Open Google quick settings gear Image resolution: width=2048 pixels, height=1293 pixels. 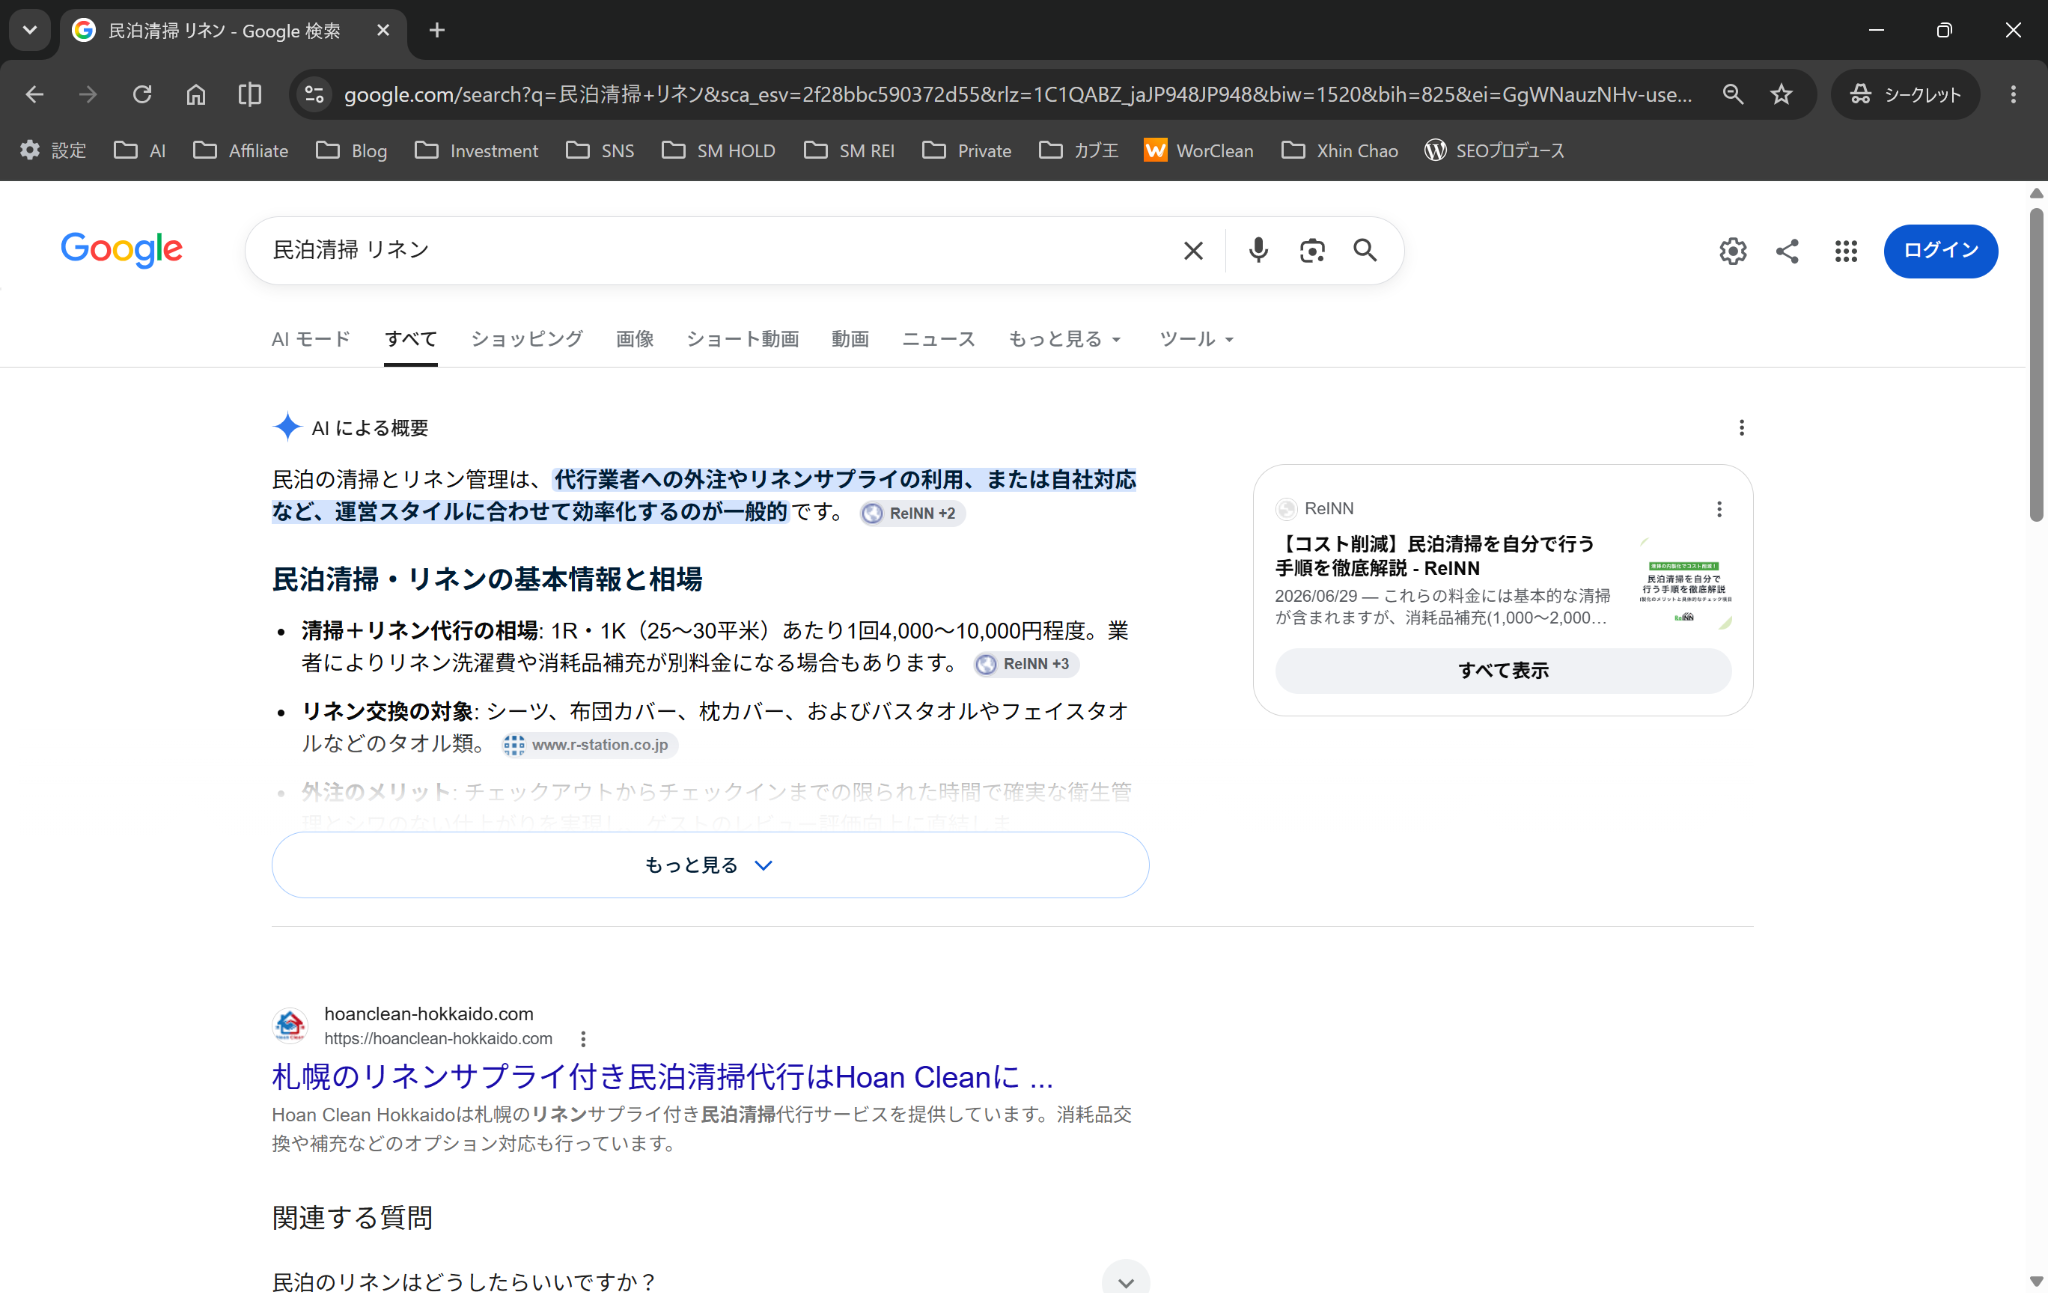pyautogui.click(x=1733, y=251)
